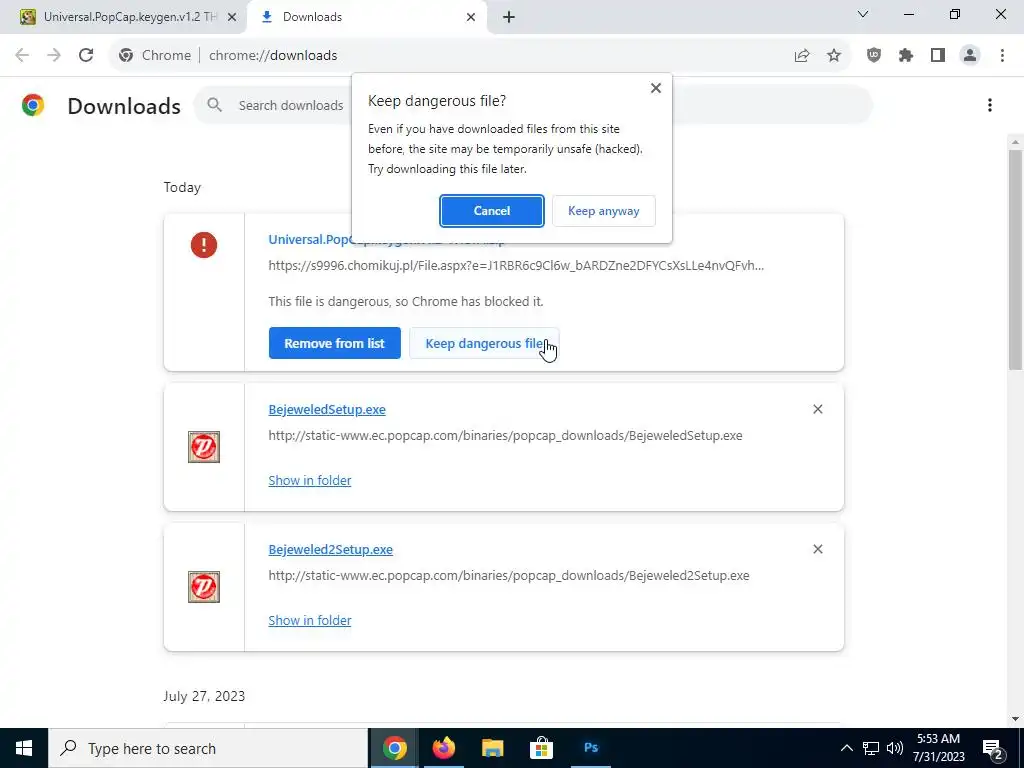Open File Explorer from the taskbar
The height and width of the screenshot is (768, 1024).
coord(492,748)
